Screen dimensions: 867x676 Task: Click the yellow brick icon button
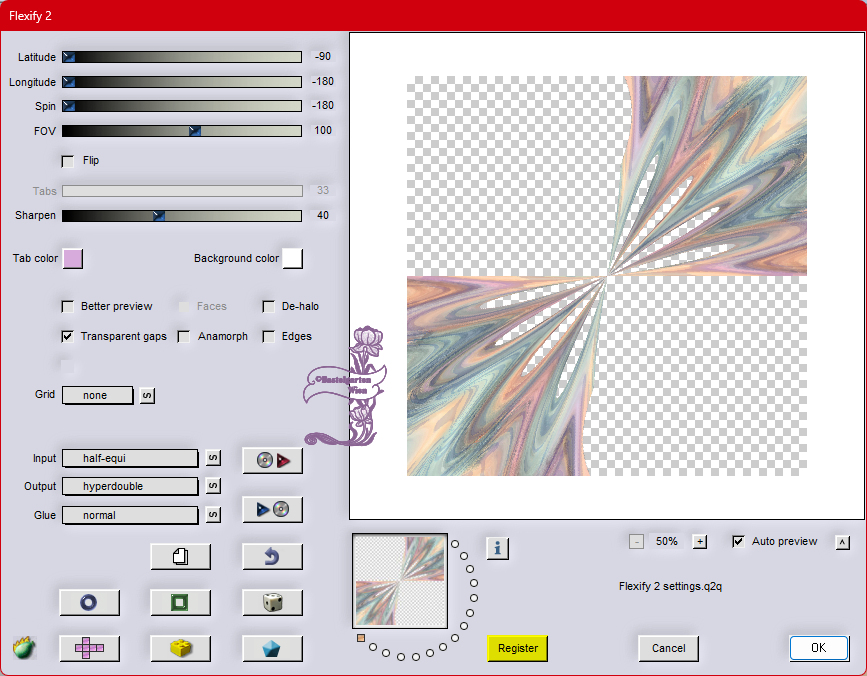180,648
